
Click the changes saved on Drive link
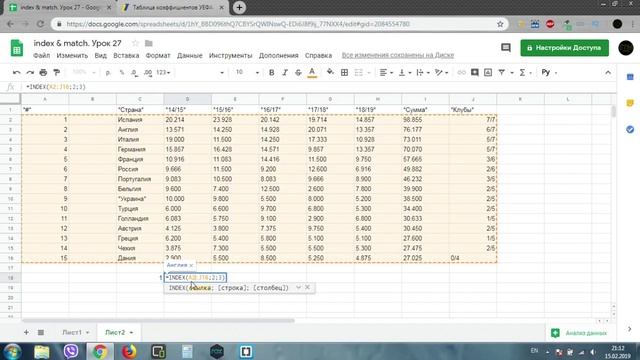point(398,55)
